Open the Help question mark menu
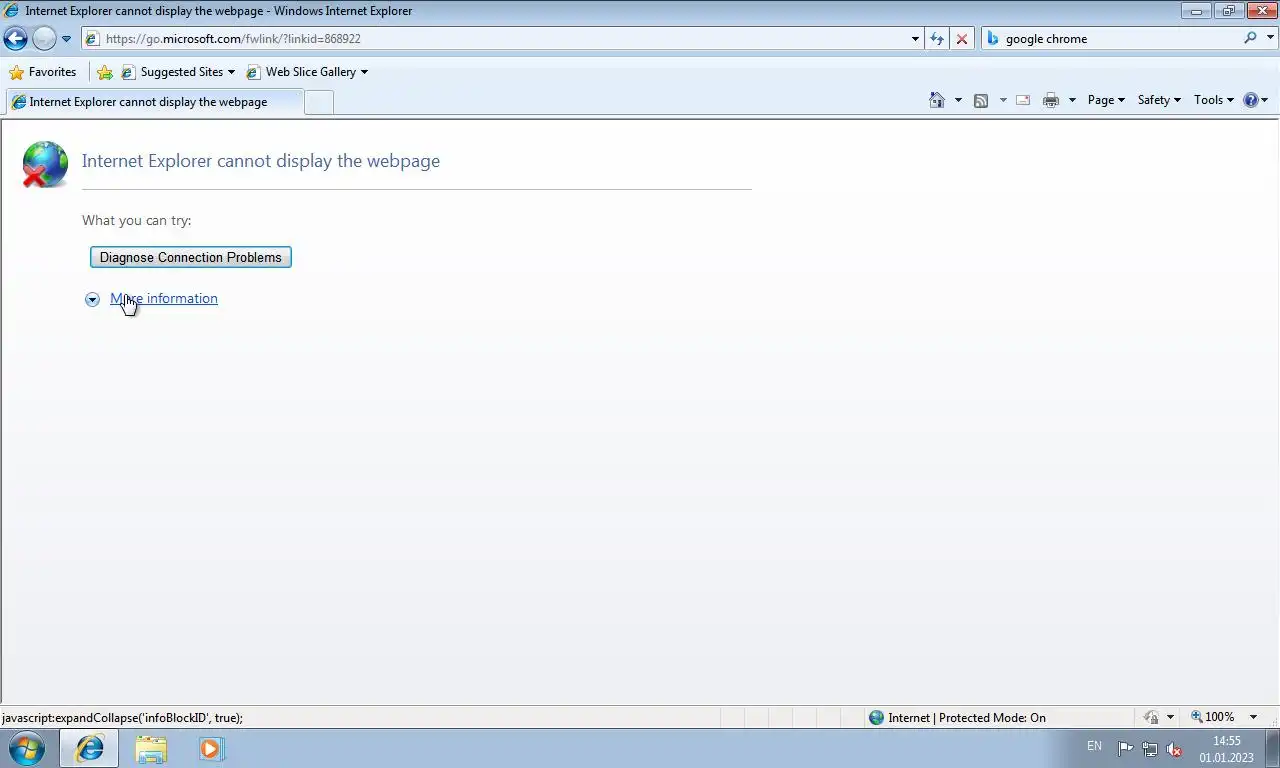The image size is (1280, 768). pyautogui.click(x=1255, y=100)
